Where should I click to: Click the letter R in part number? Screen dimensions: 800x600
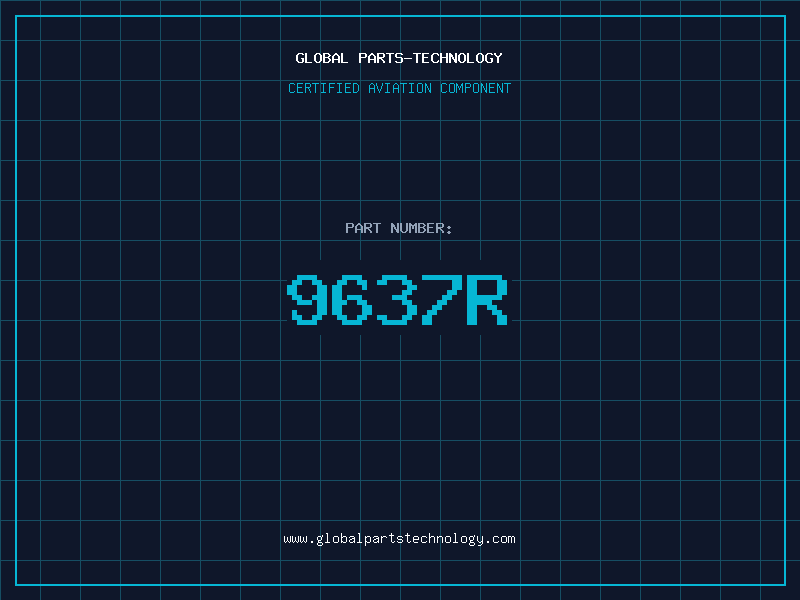pyautogui.click(x=487, y=300)
